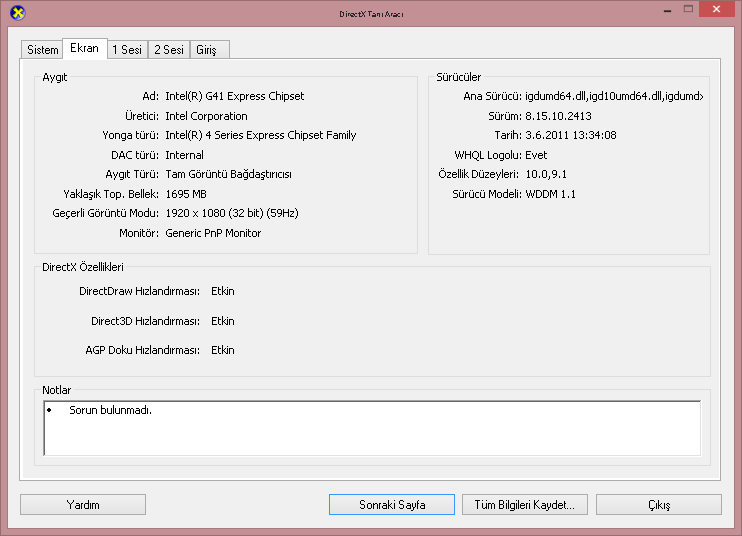742x536 pixels.
Task: Click the '1695 MB' memory value
Action: pyautogui.click(x=186, y=194)
